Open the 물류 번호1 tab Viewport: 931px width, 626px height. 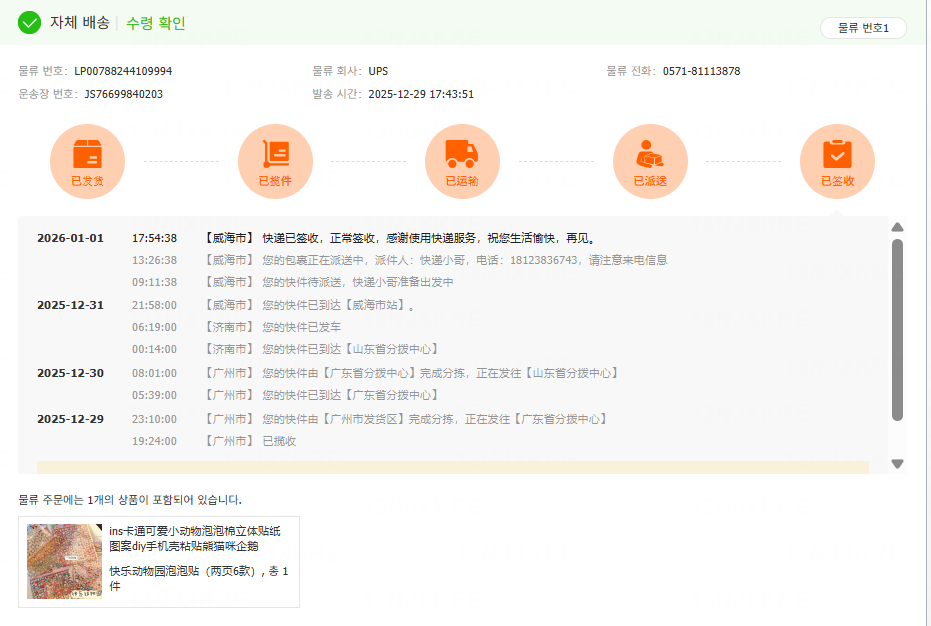[x=862, y=28]
